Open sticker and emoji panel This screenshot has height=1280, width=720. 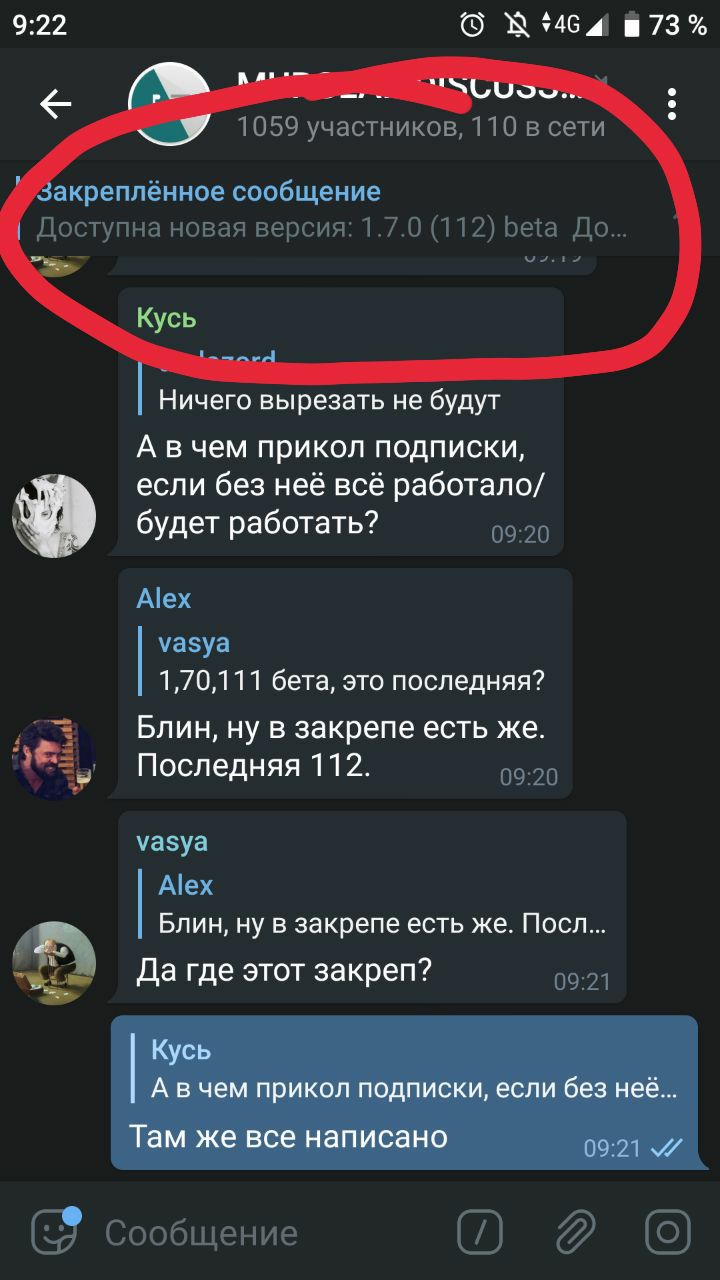[55, 1231]
